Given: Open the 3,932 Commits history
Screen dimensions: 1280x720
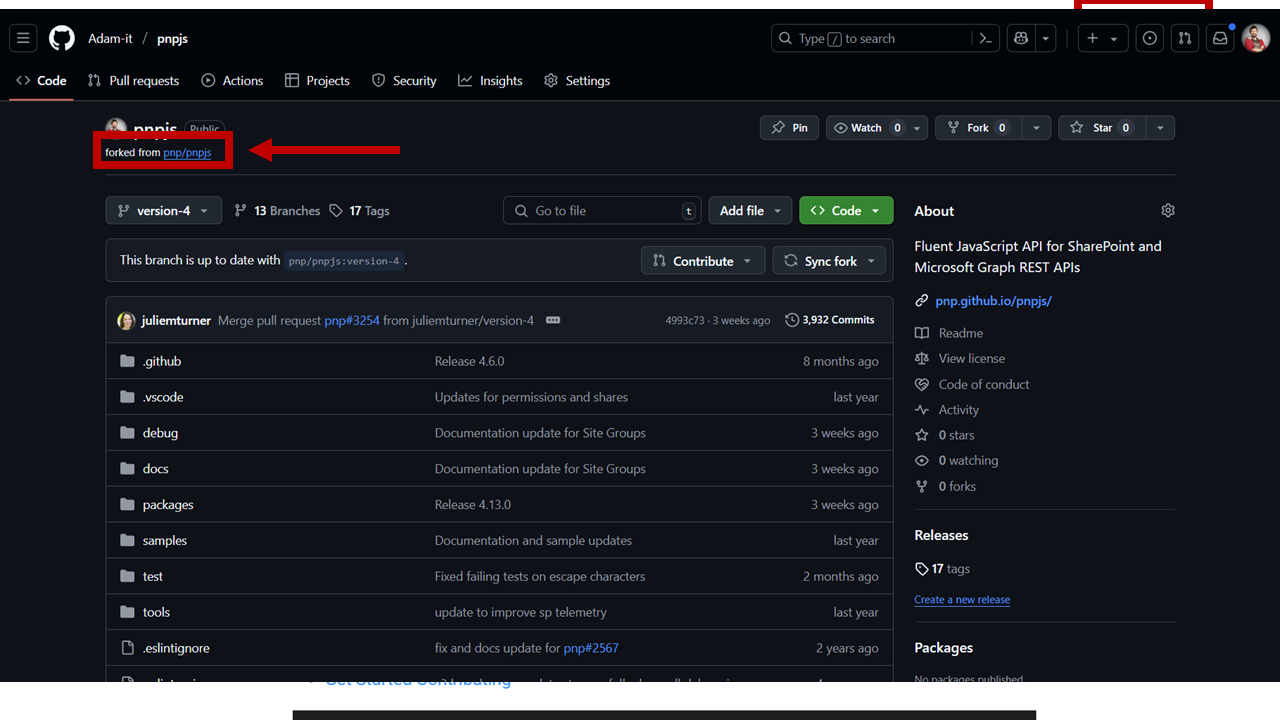Looking at the screenshot, I should [x=830, y=320].
